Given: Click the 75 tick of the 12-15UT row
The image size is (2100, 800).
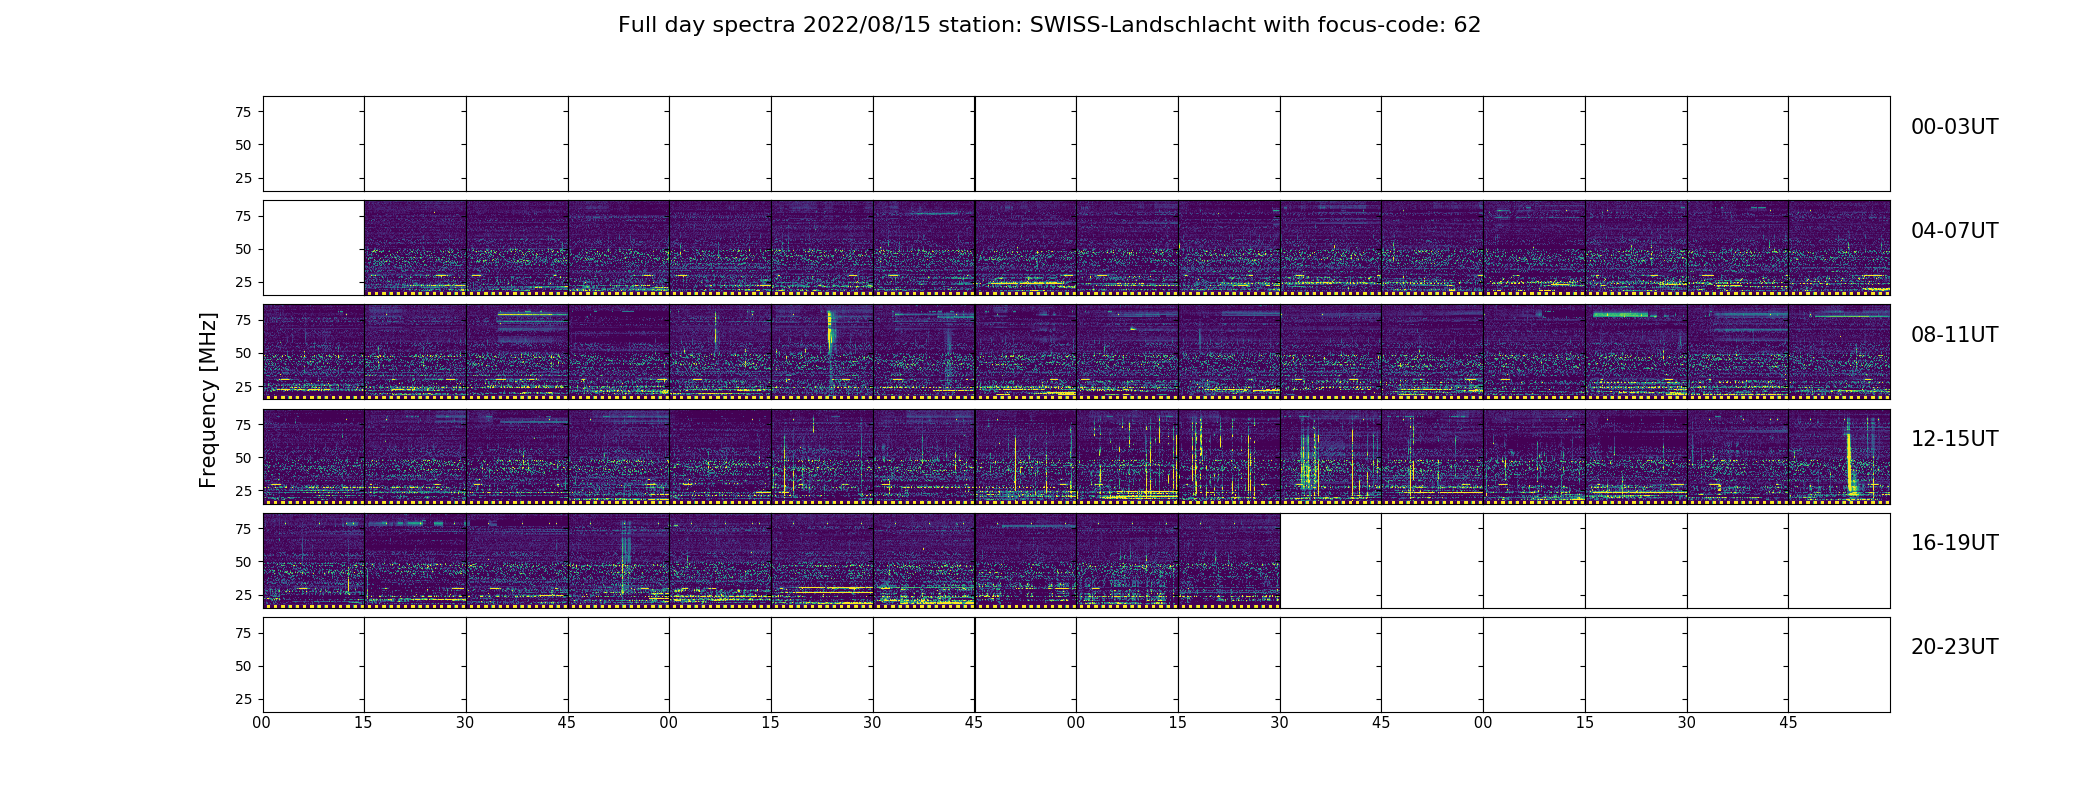Looking at the screenshot, I should (x=243, y=424).
